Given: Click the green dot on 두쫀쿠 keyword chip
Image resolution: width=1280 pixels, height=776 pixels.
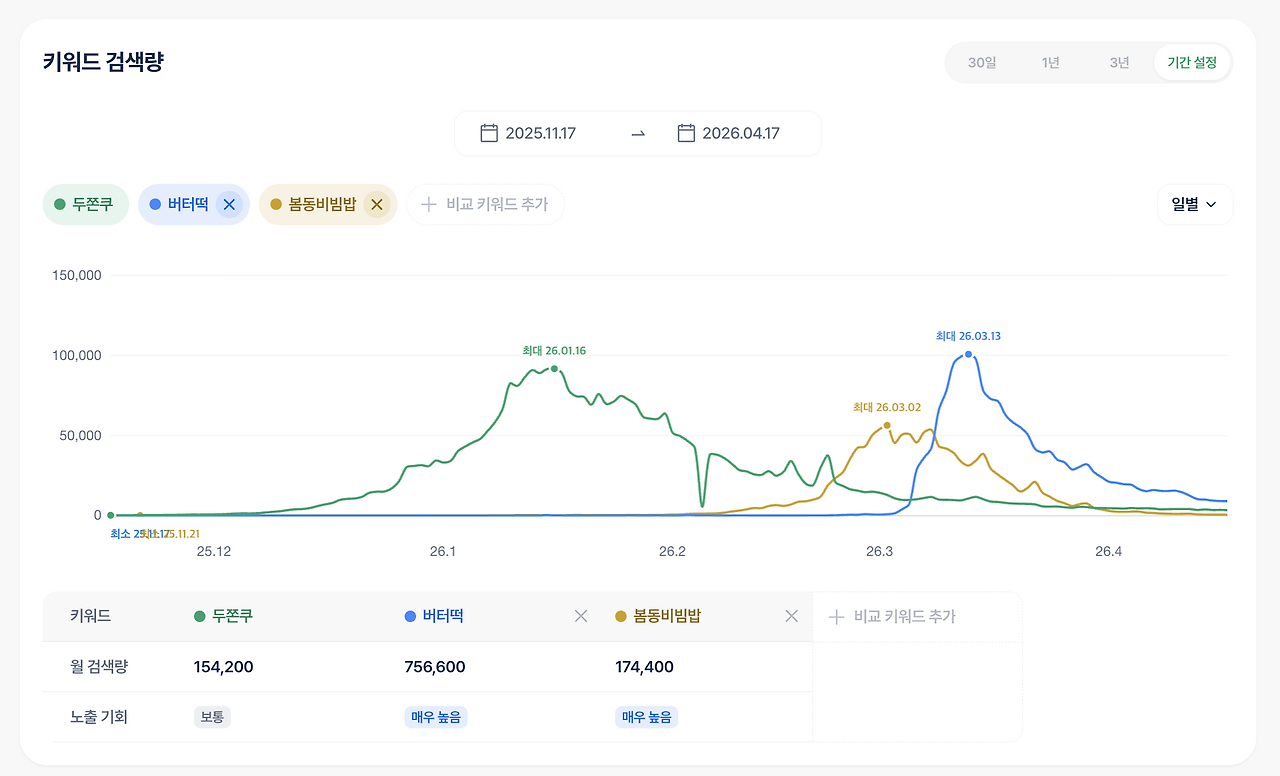Looking at the screenshot, I should [x=61, y=204].
